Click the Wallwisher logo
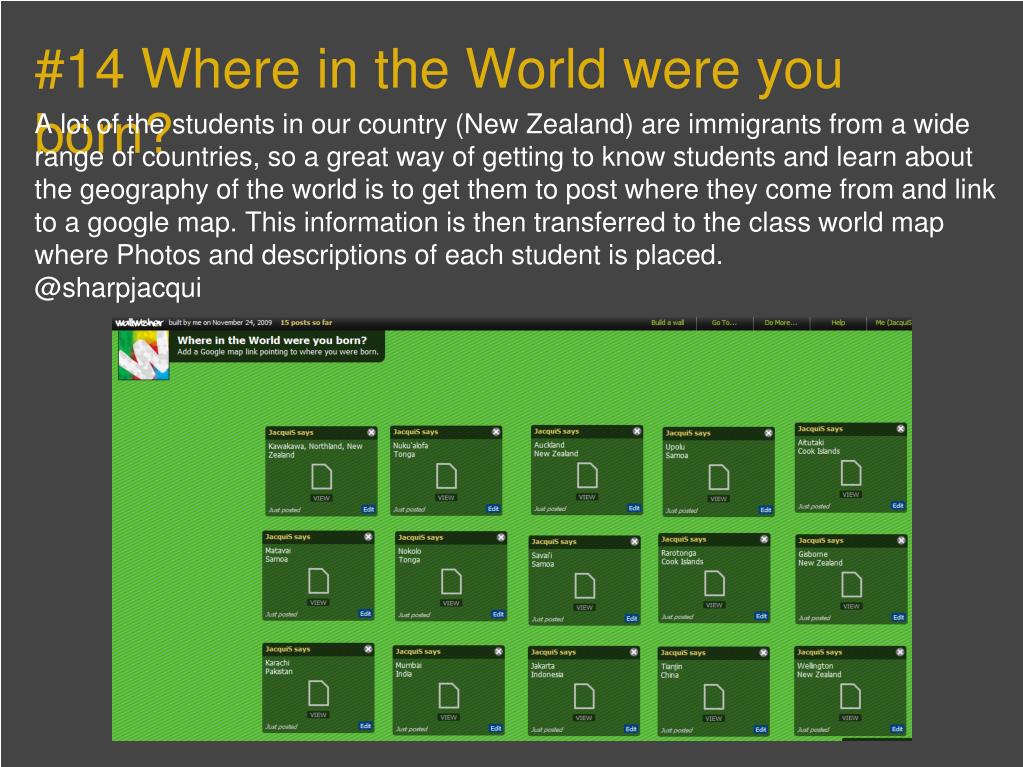This screenshot has height=767, width=1023. [139, 323]
